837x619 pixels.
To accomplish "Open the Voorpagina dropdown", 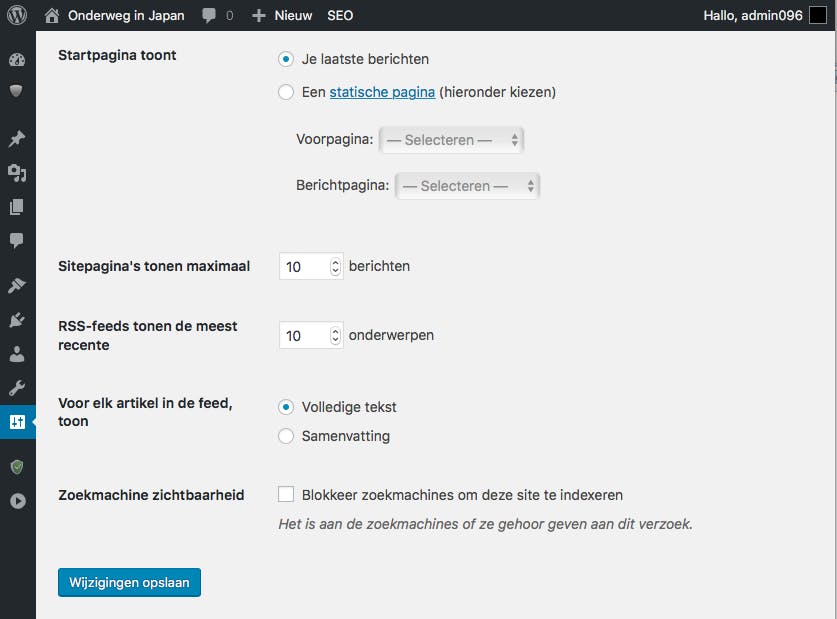I will click(452, 140).
